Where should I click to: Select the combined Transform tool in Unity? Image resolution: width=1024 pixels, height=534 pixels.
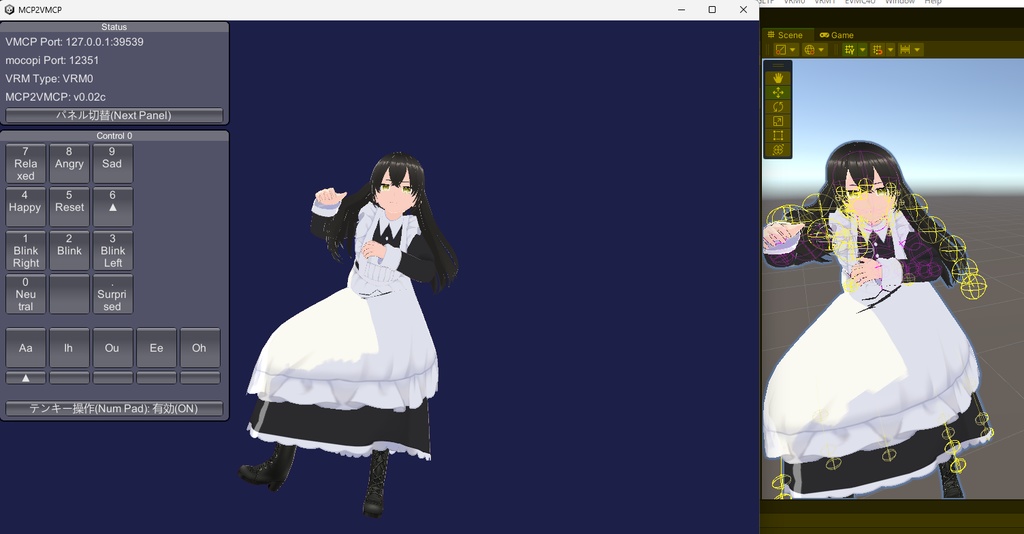[778, 149]
